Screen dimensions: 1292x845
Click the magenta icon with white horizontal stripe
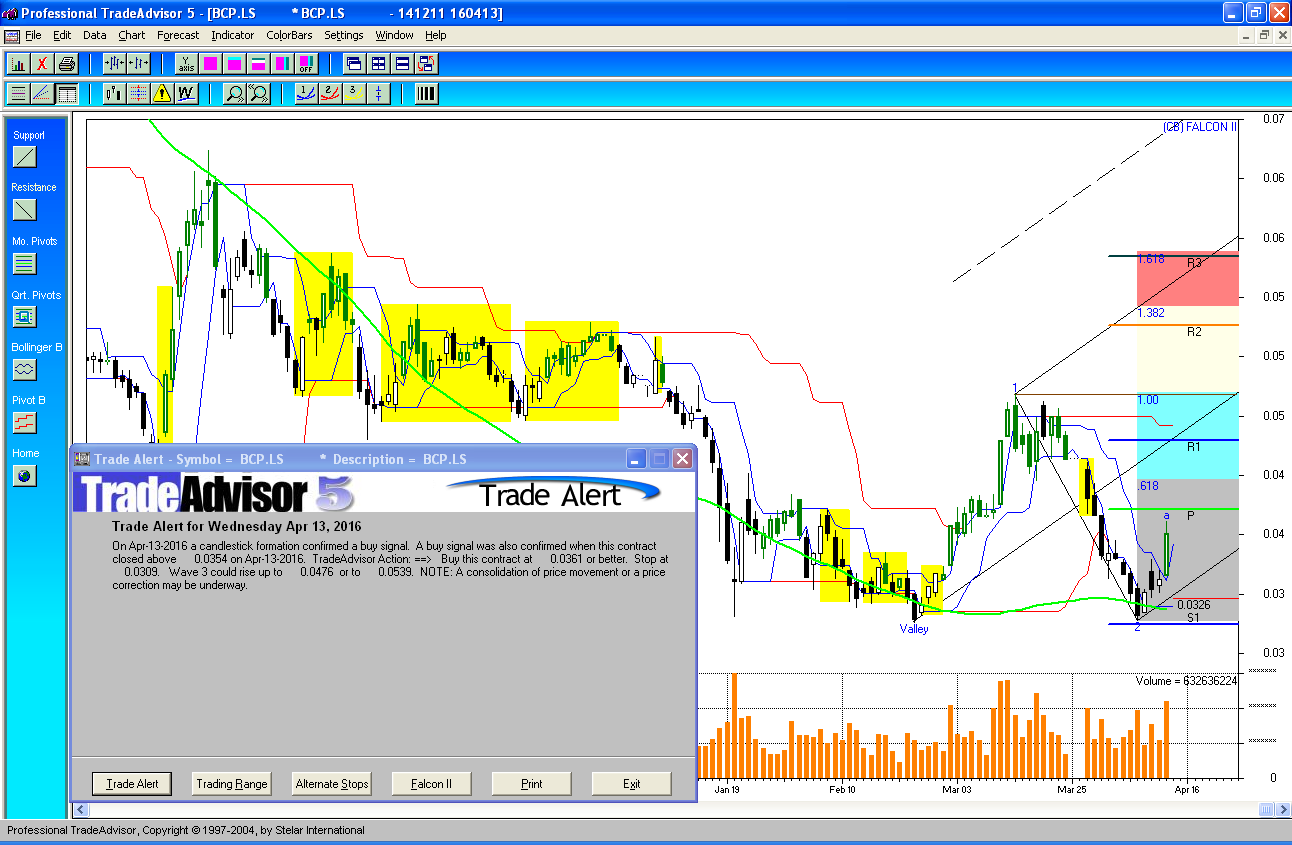coord(258,64)
